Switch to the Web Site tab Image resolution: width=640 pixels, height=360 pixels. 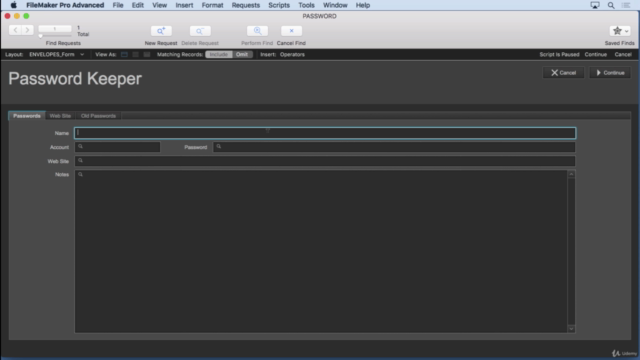click(60, 116)
